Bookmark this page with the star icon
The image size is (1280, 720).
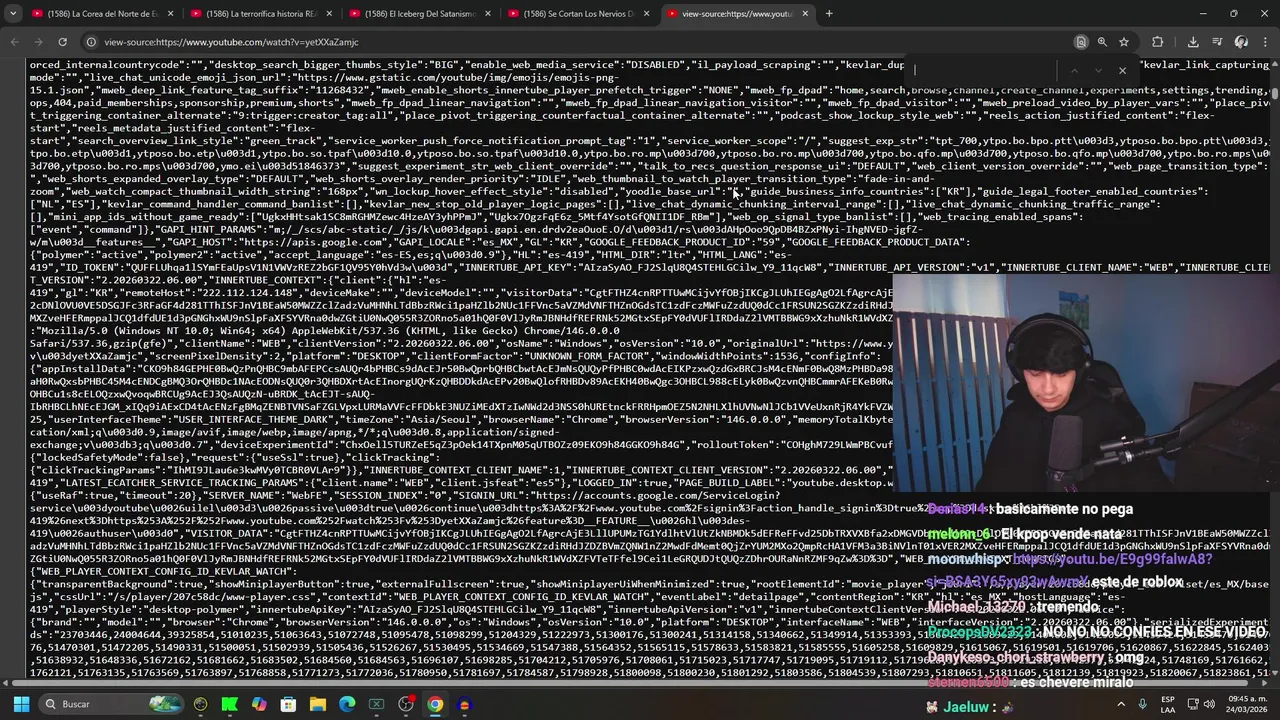tap(1124, 42)
